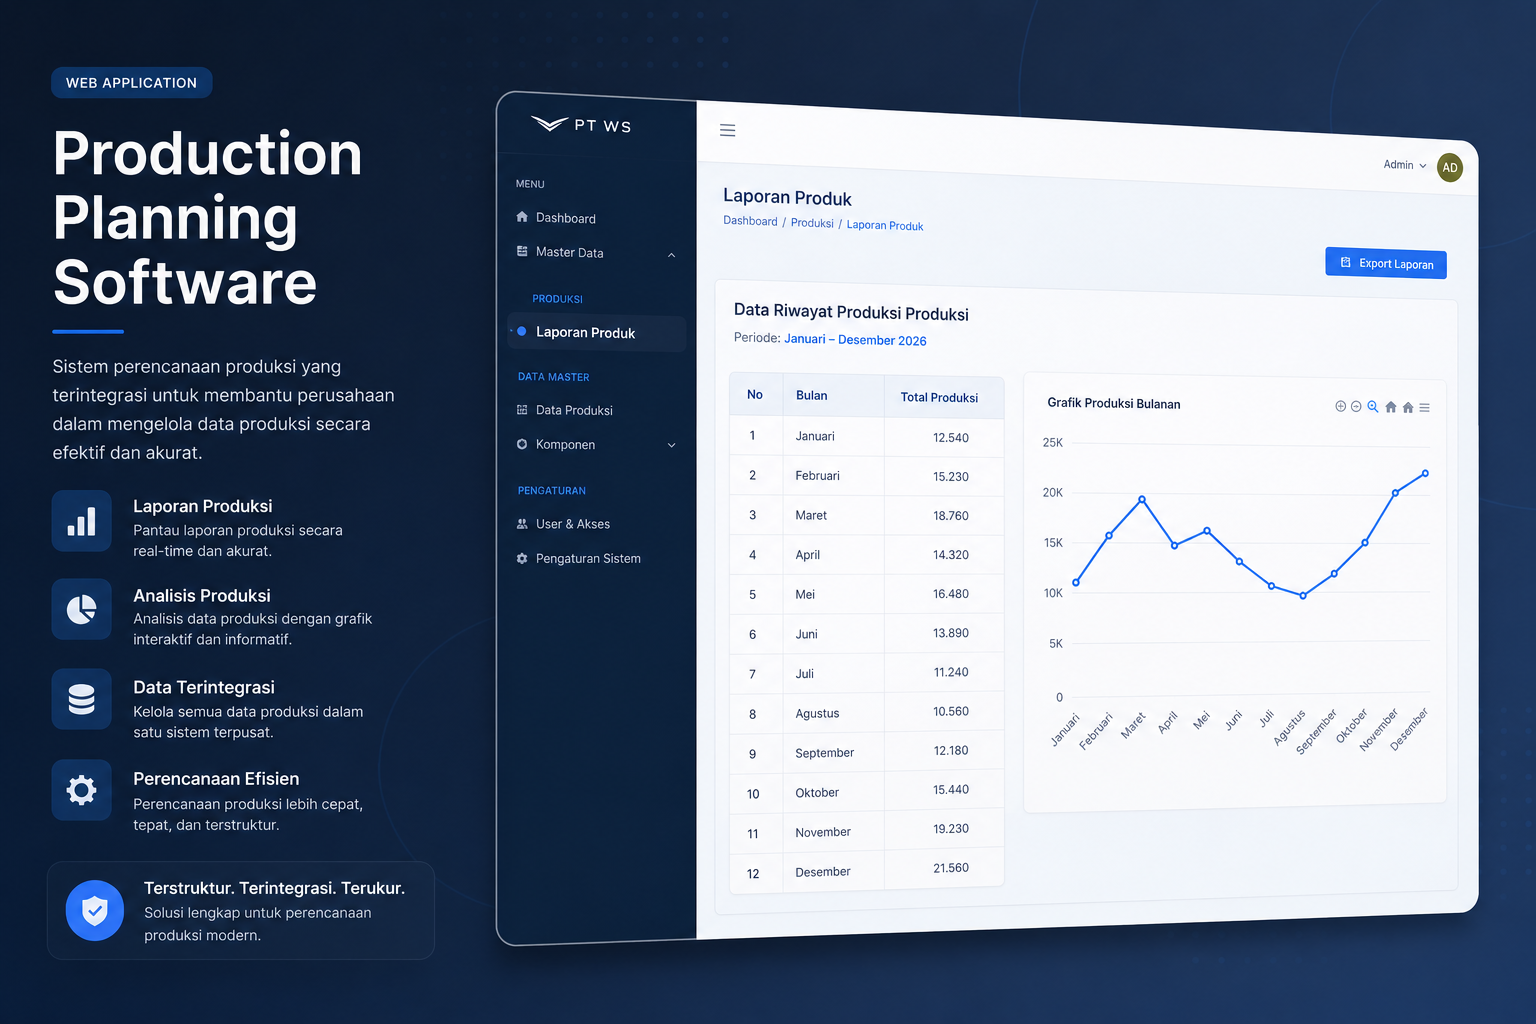This screenshot has height=1024, width=1536.
Task: Click the WEB APPLICATION badge
Action: click(x=132, y=83)
